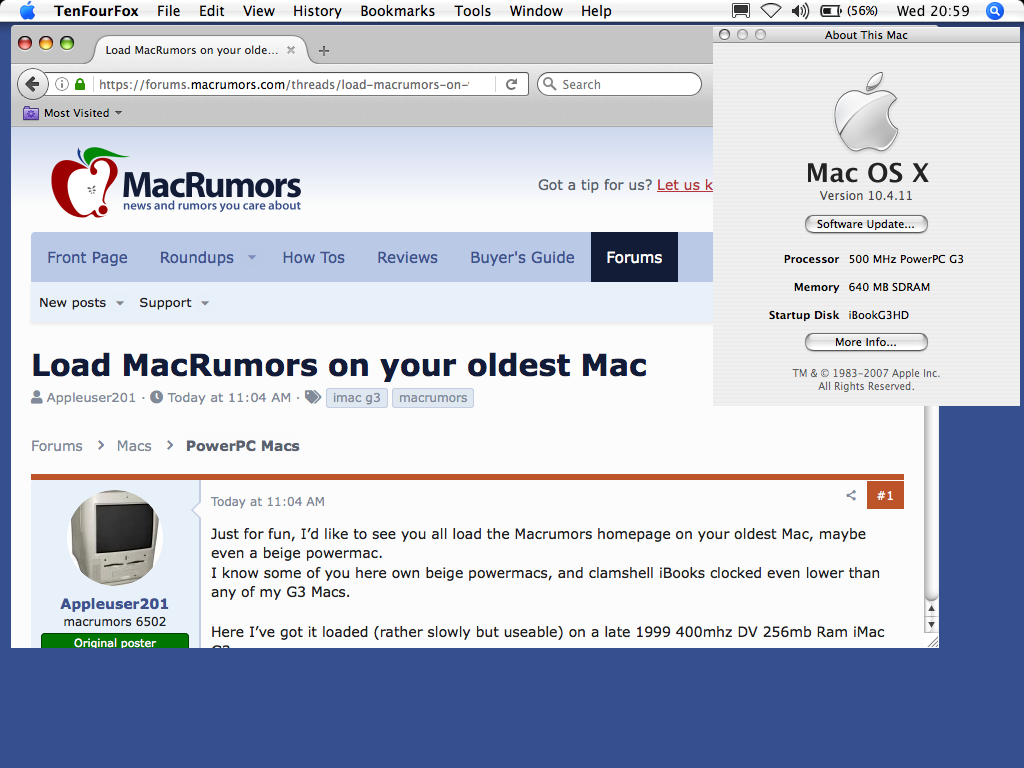Click the Appleuser201 username under avatar
Viewport: 1024px width, 768px height.
tap(115, 604)
